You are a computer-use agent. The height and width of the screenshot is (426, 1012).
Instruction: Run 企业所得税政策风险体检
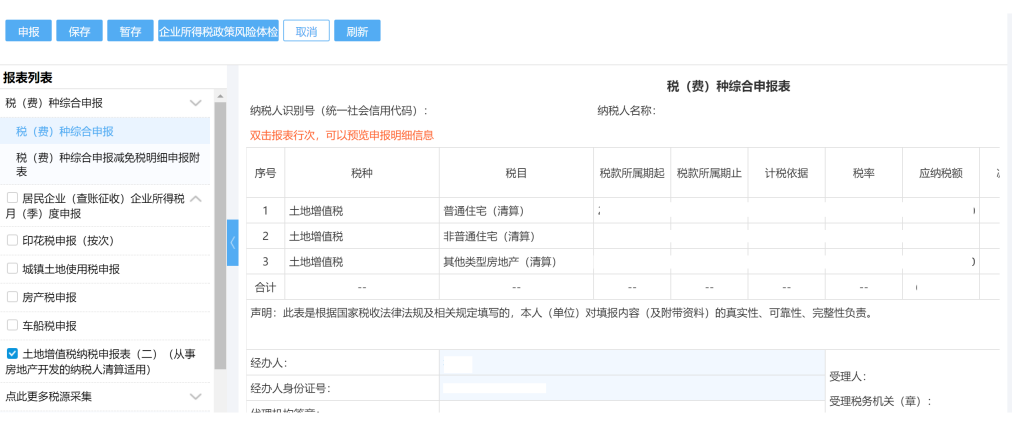click(218, 31)
